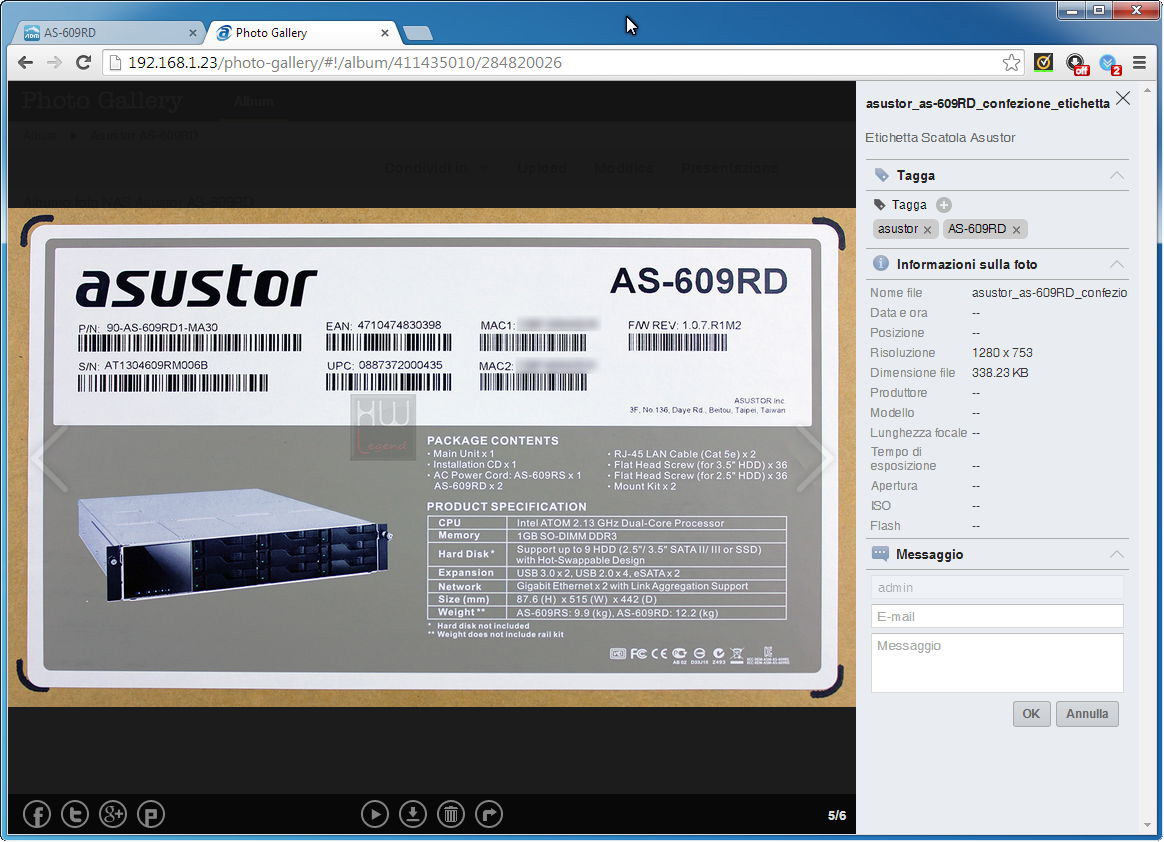Click the description 'Etichetta Scatola Asustor'

click(x=940, y=137)
